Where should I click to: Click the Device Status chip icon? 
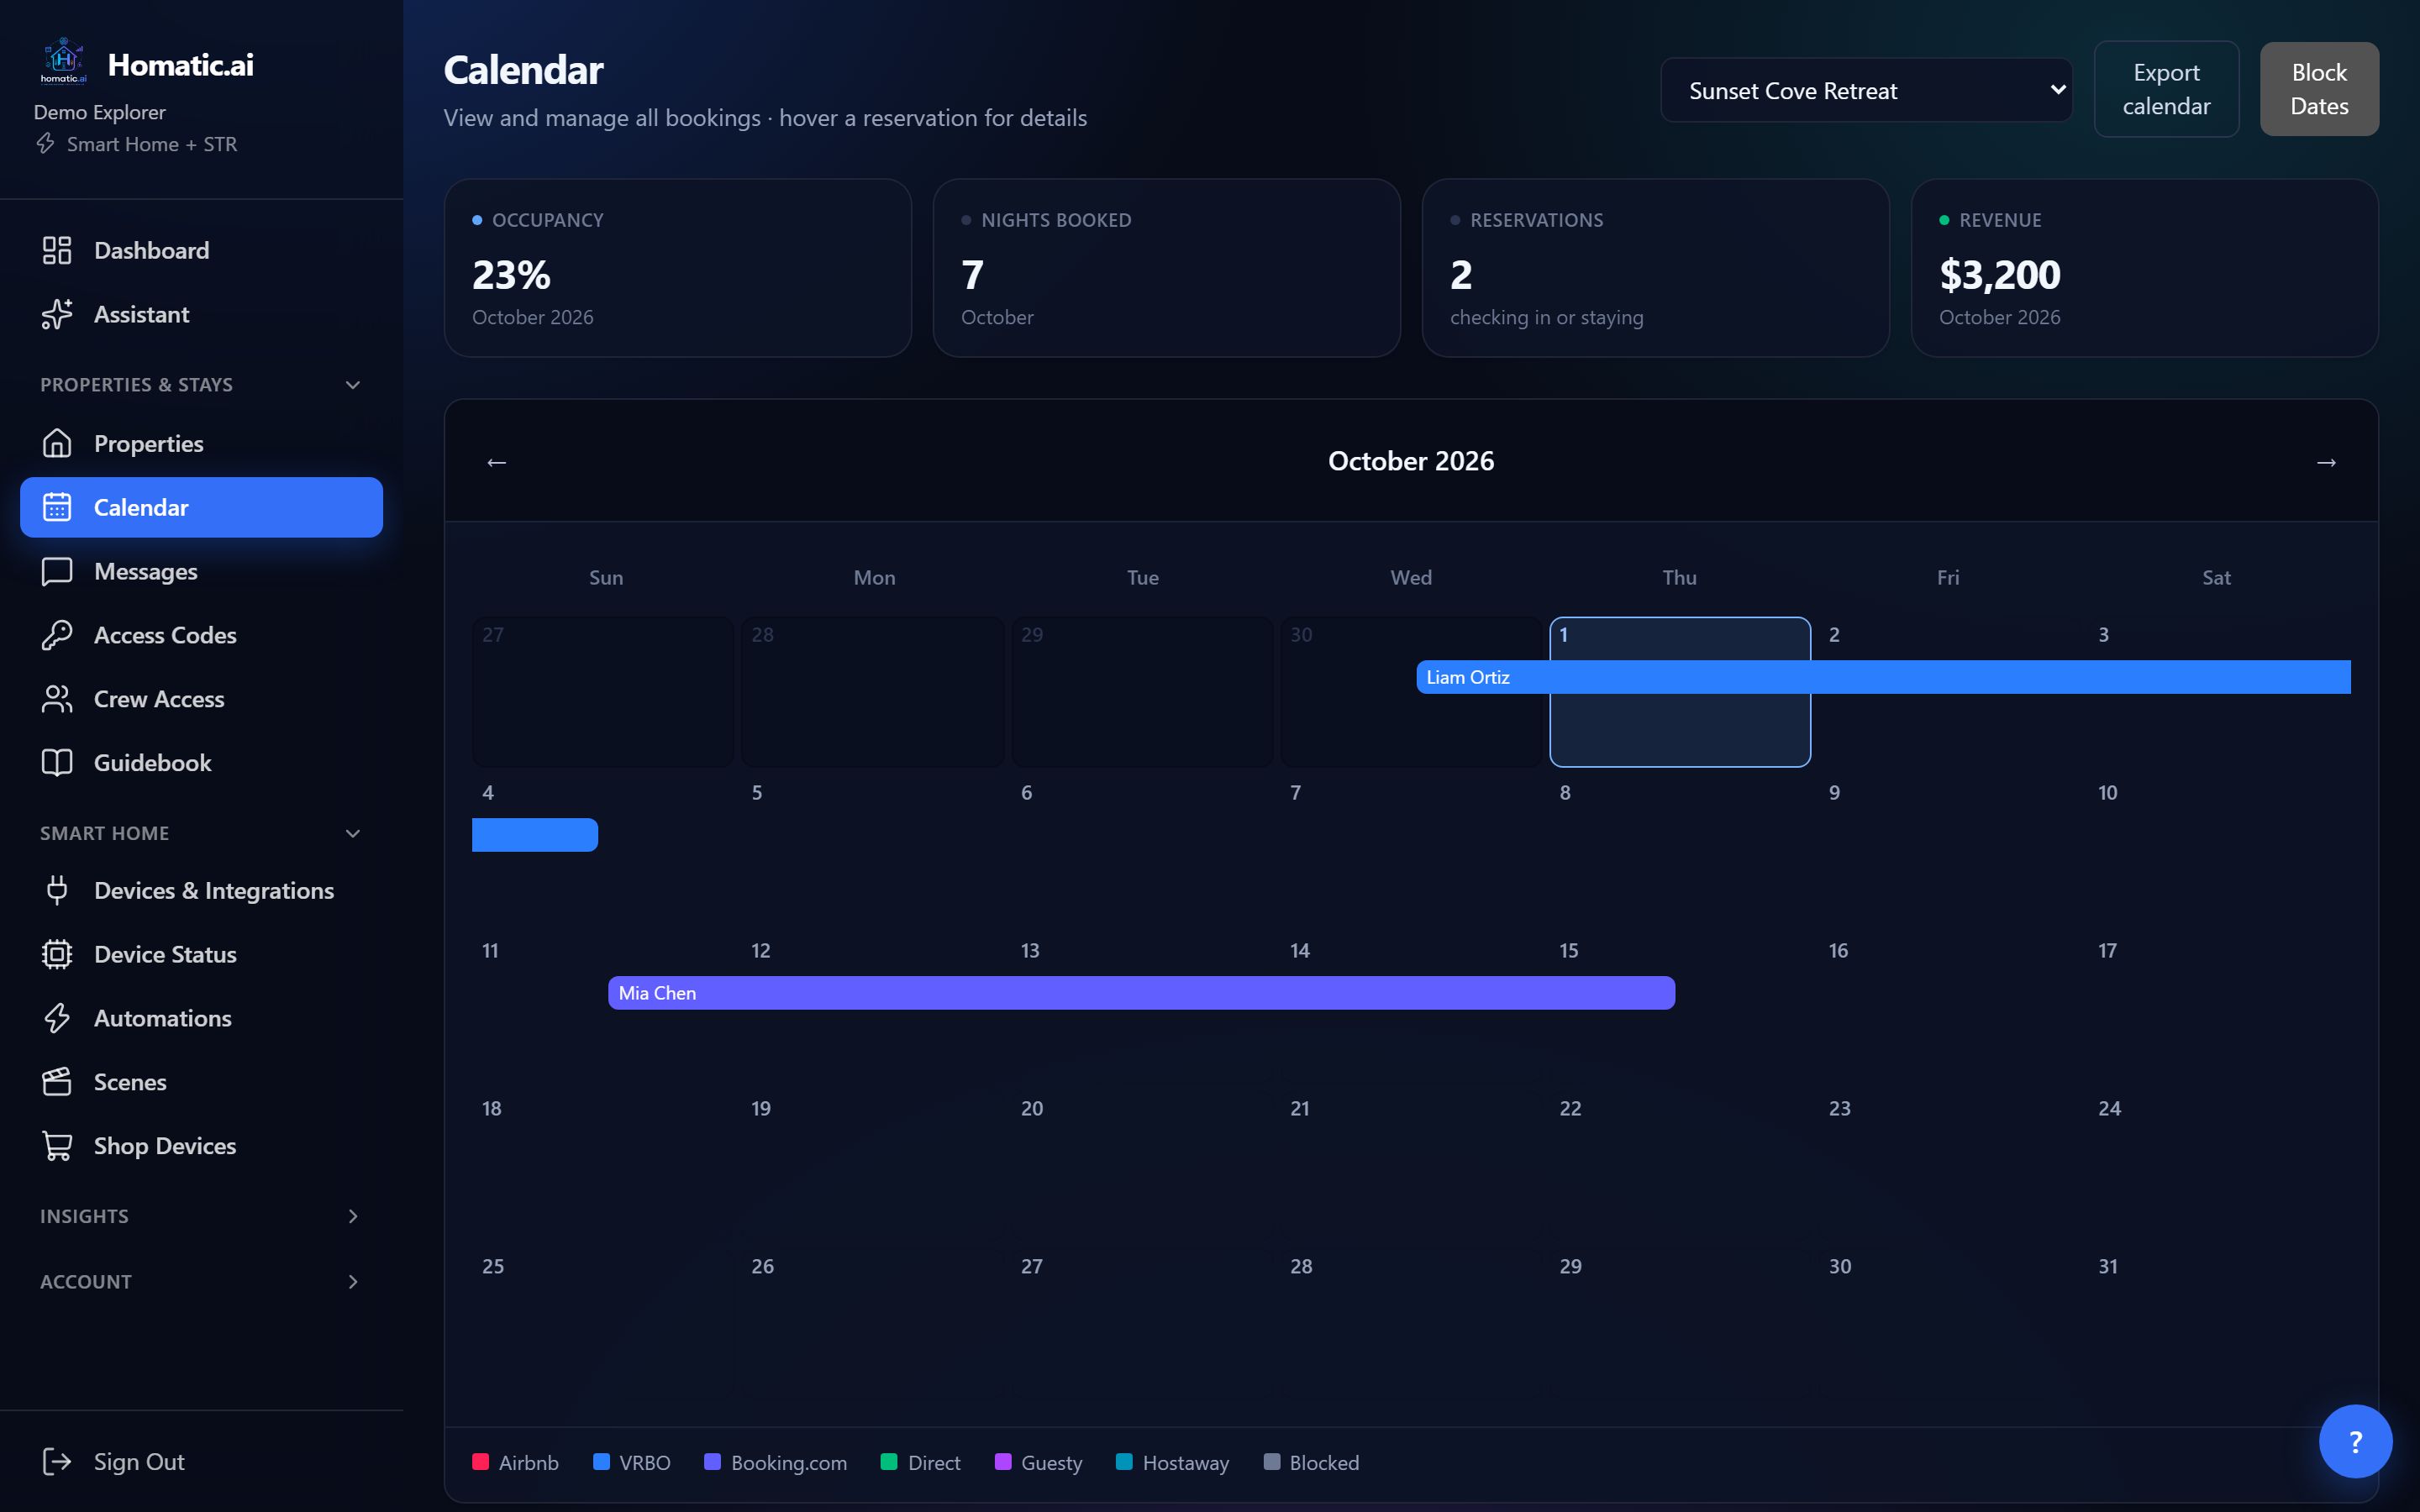pos(57,954)
